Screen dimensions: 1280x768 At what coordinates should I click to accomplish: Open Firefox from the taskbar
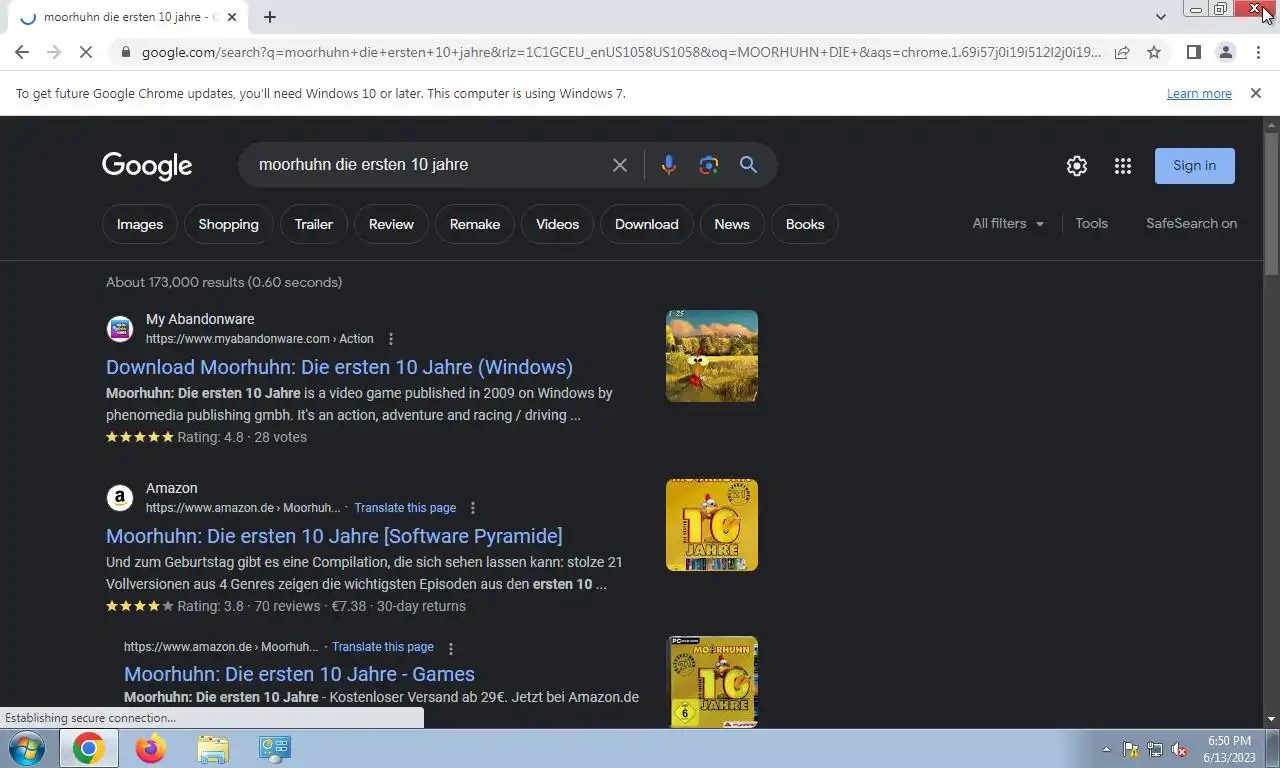tap(150, 748)
